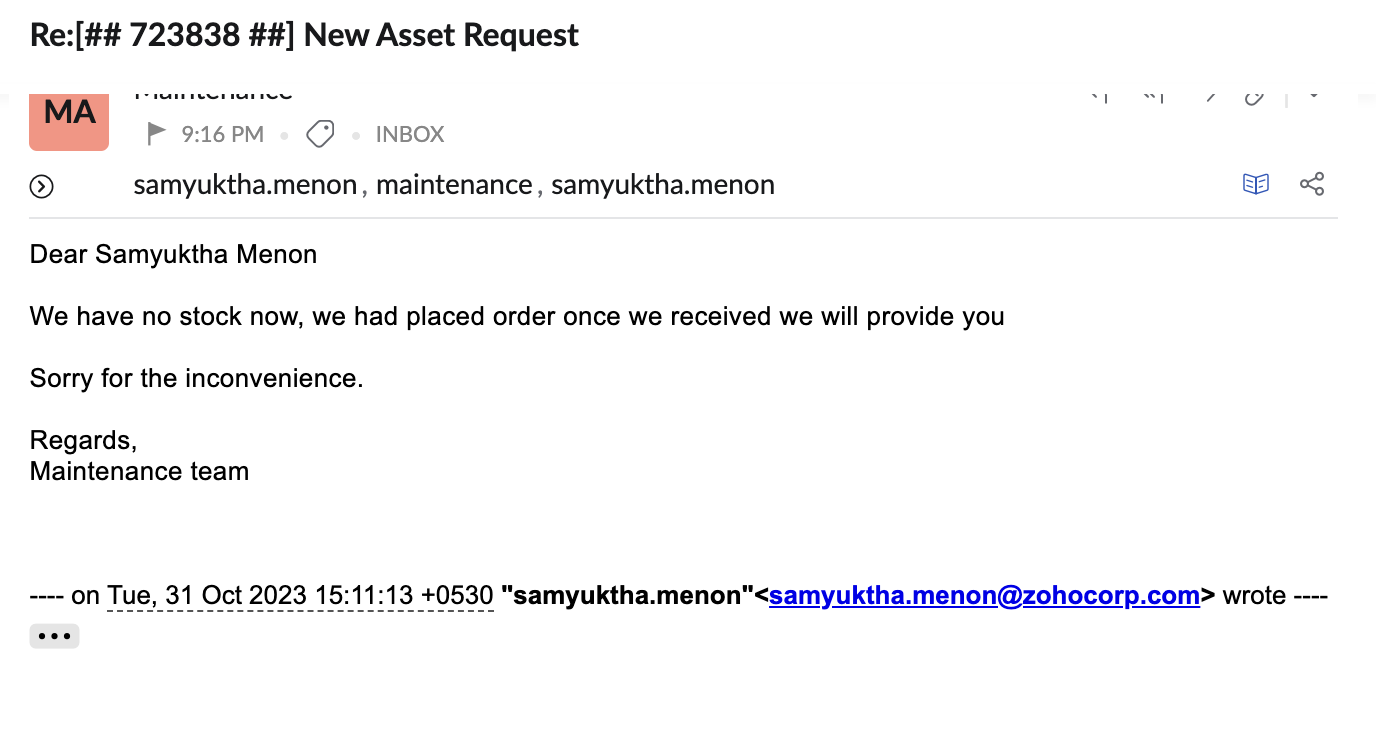This screenshot has height=744, width=1376.
Task: Click the reply arrow icon
Action: [1100, 97]
